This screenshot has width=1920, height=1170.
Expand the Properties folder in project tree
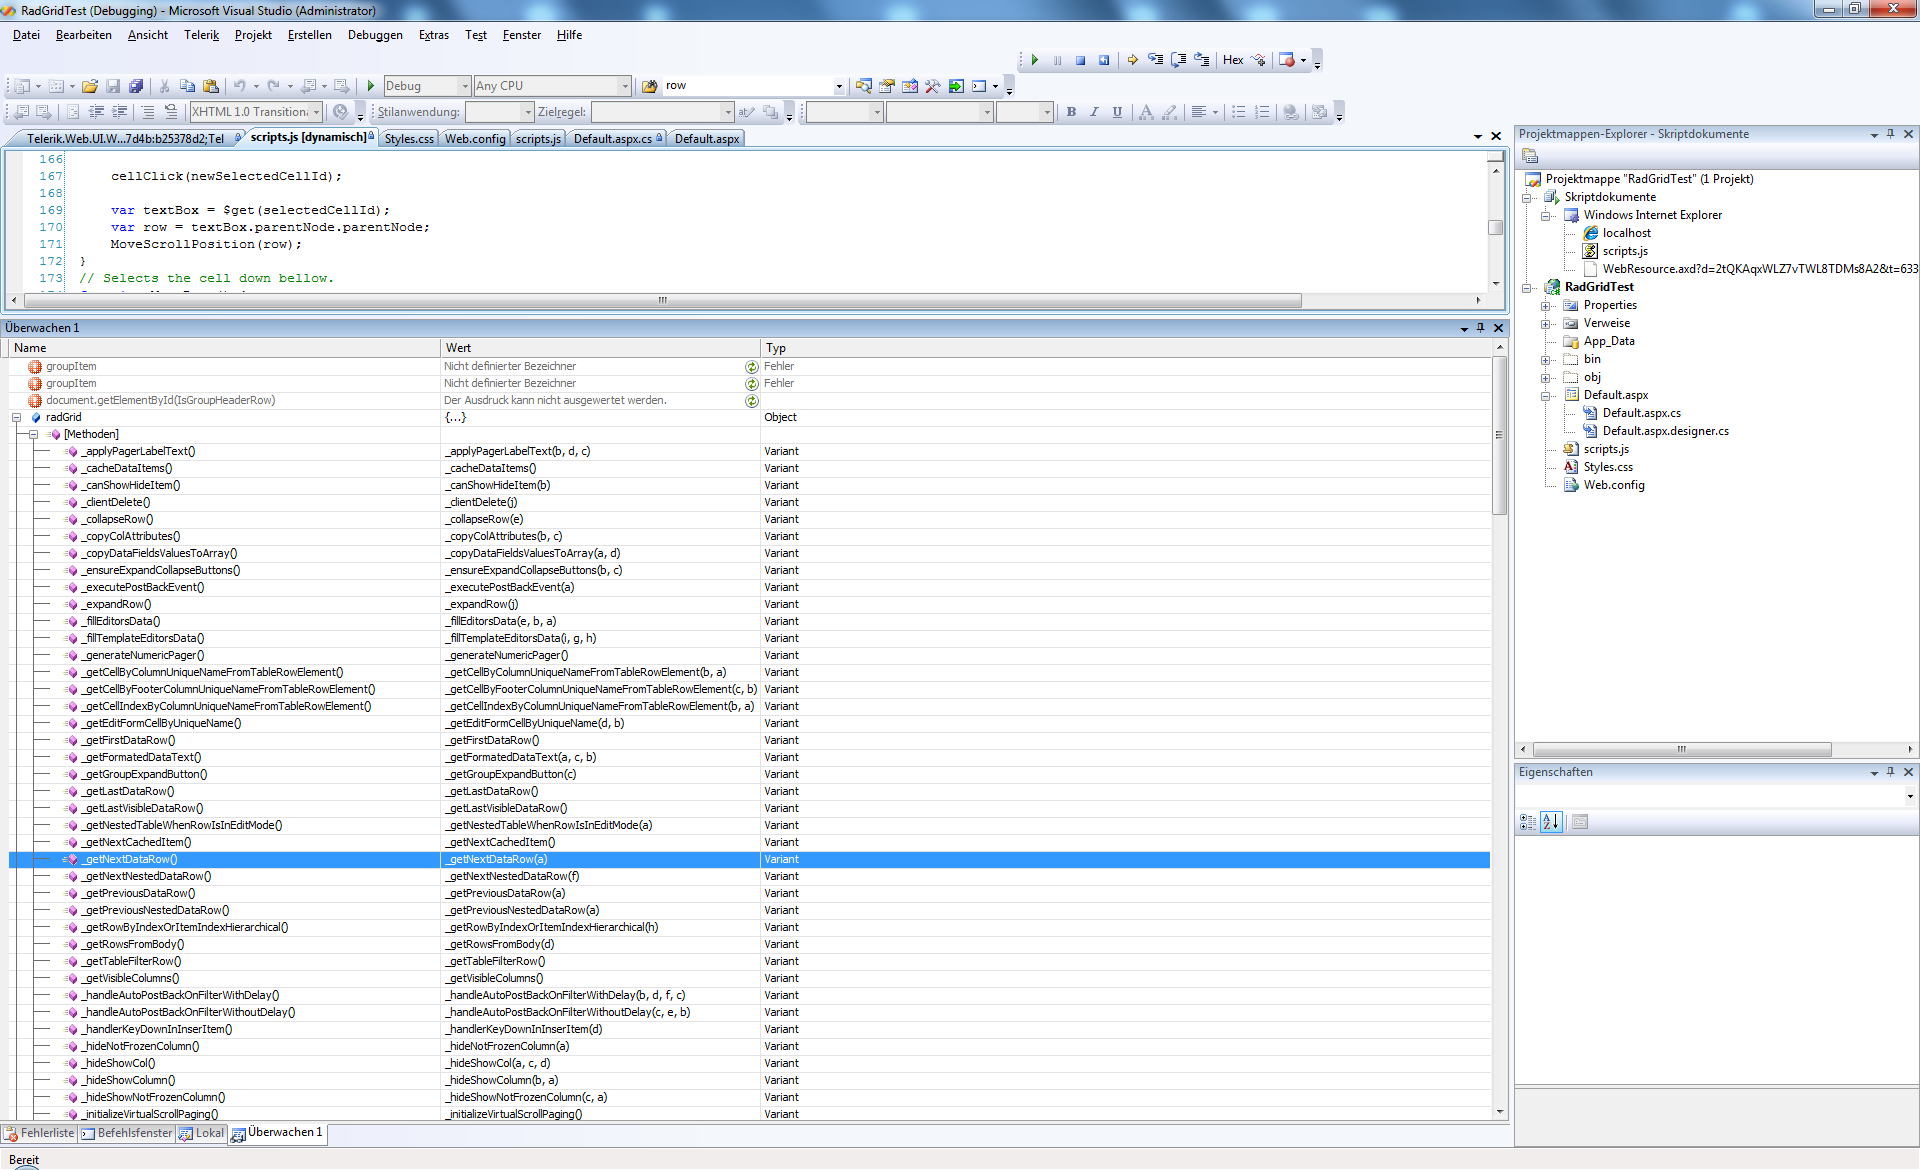coord(1546,306)
